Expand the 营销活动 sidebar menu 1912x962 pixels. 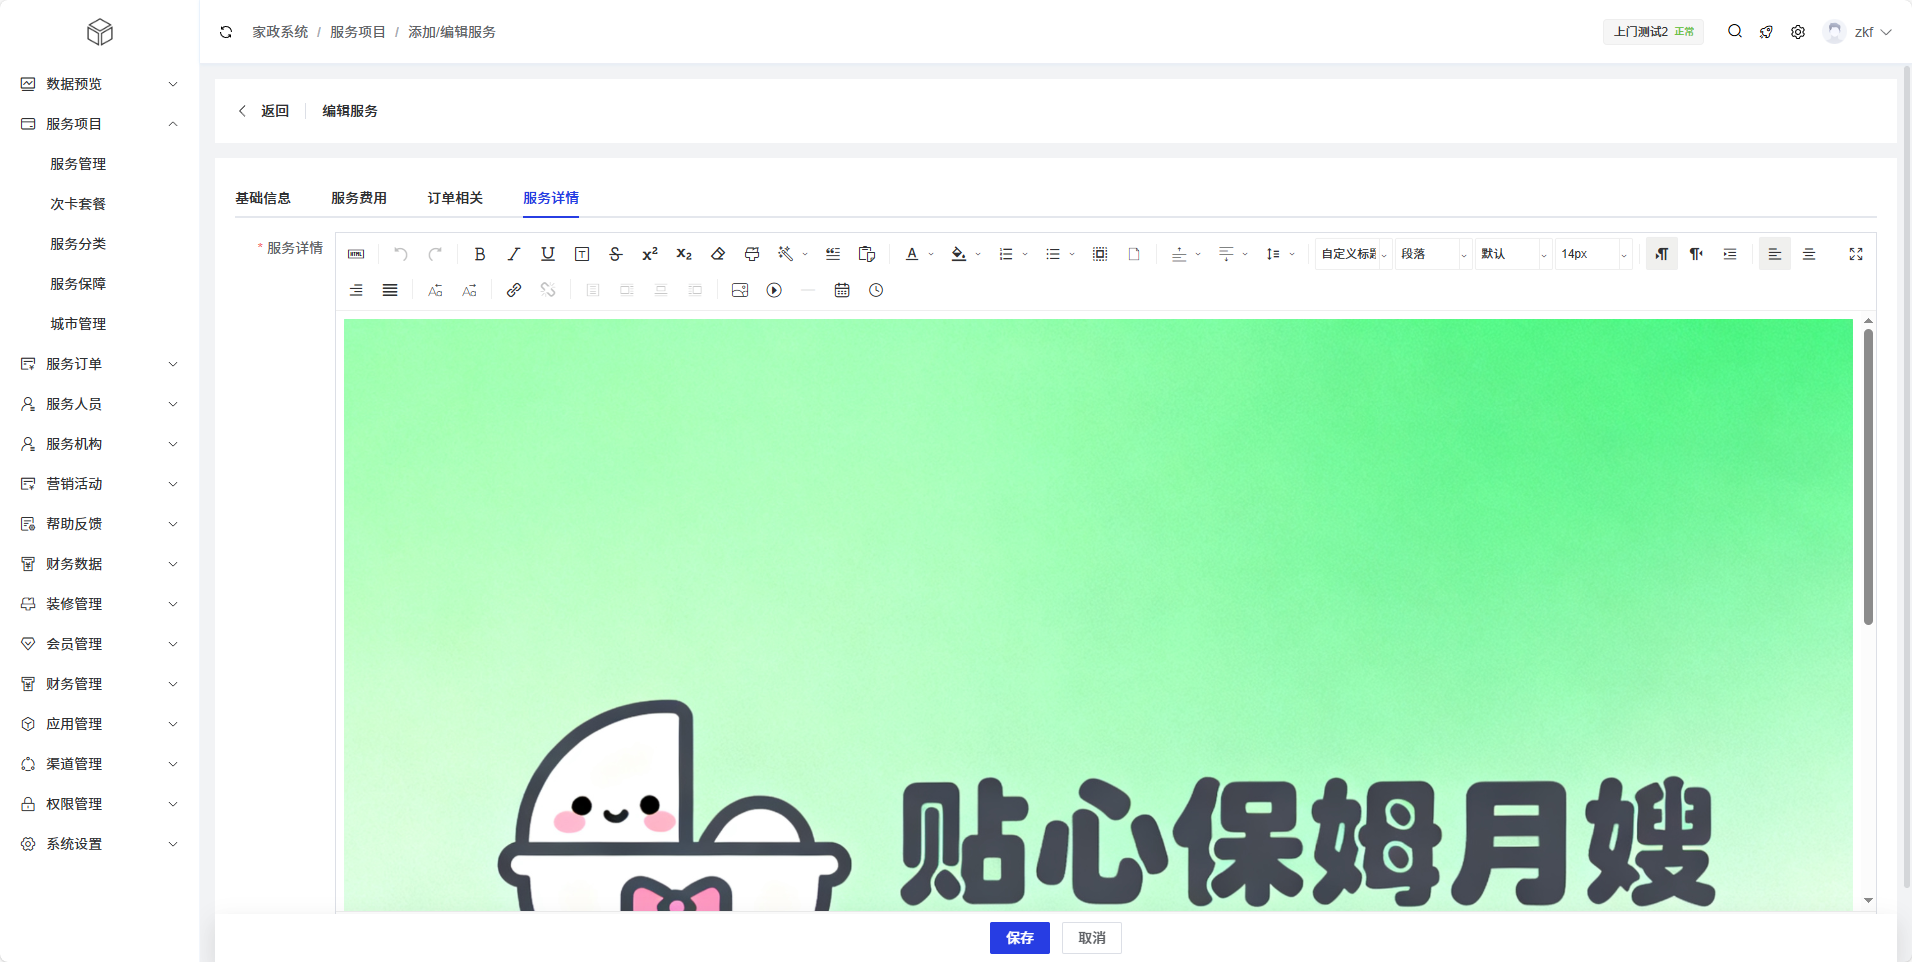point(99,484)
